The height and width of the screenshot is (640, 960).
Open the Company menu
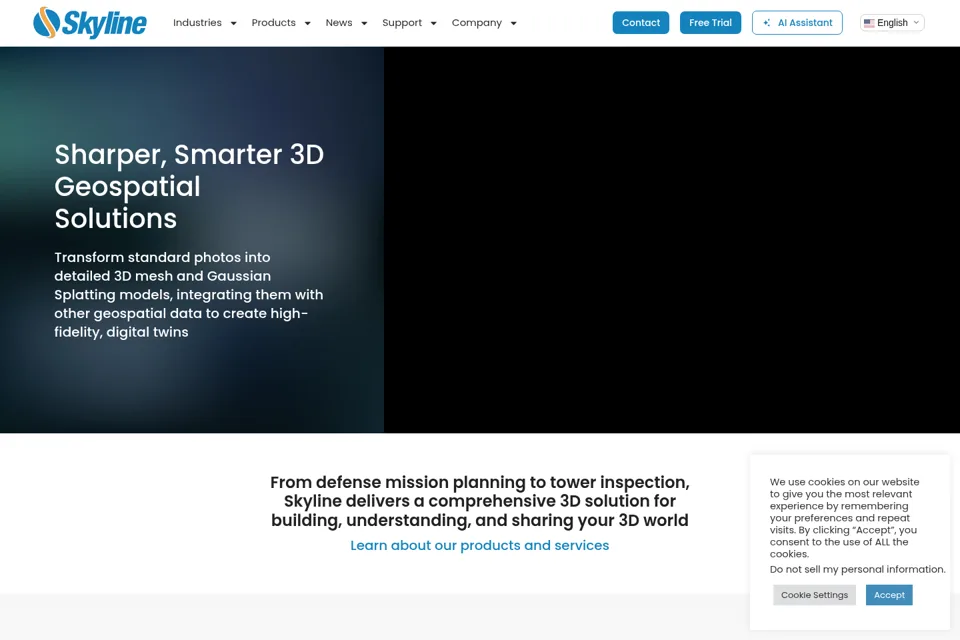tap(476, 23)
